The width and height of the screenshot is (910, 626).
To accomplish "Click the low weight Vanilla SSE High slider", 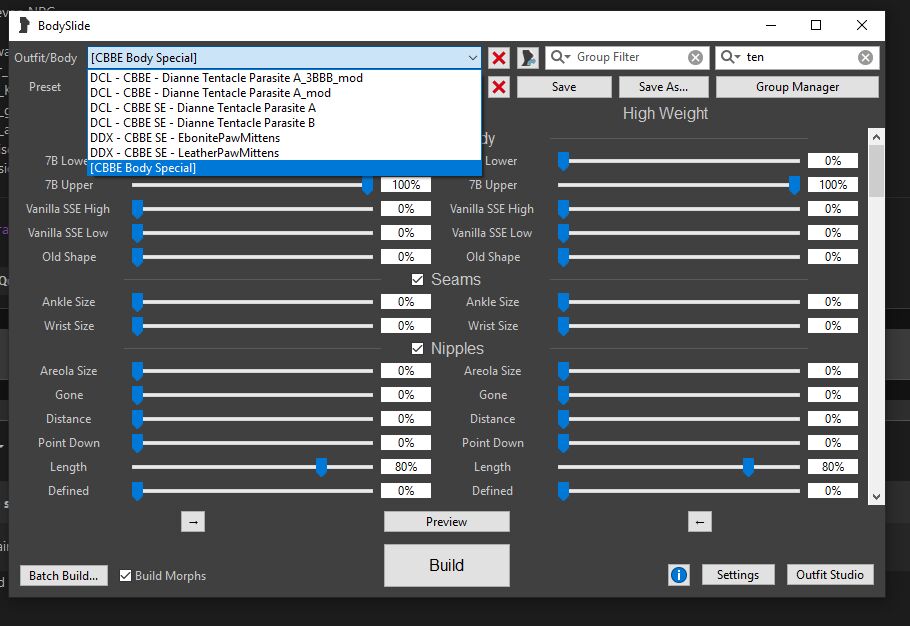I will tap(252, 209).
